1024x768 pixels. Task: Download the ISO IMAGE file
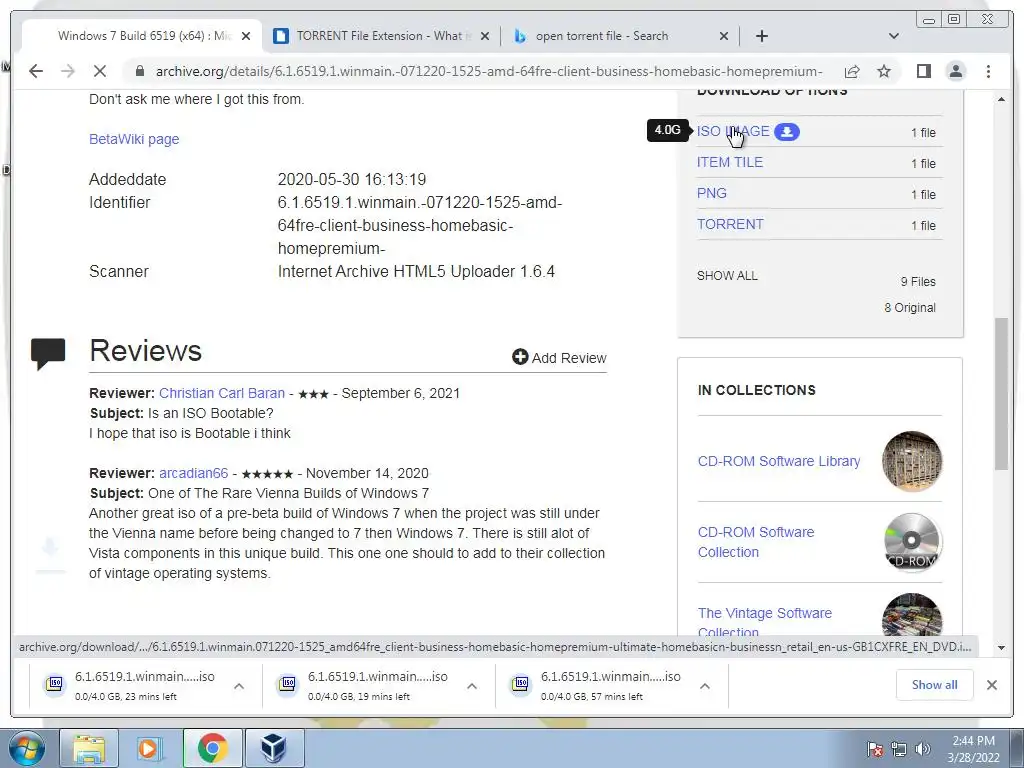pos(733,131)
